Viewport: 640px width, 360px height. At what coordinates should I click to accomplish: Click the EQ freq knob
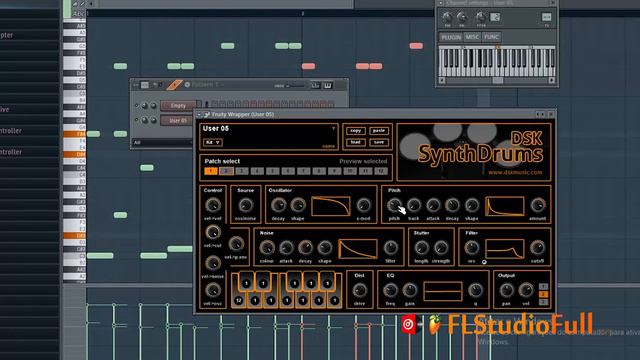(x=391, y=290)
